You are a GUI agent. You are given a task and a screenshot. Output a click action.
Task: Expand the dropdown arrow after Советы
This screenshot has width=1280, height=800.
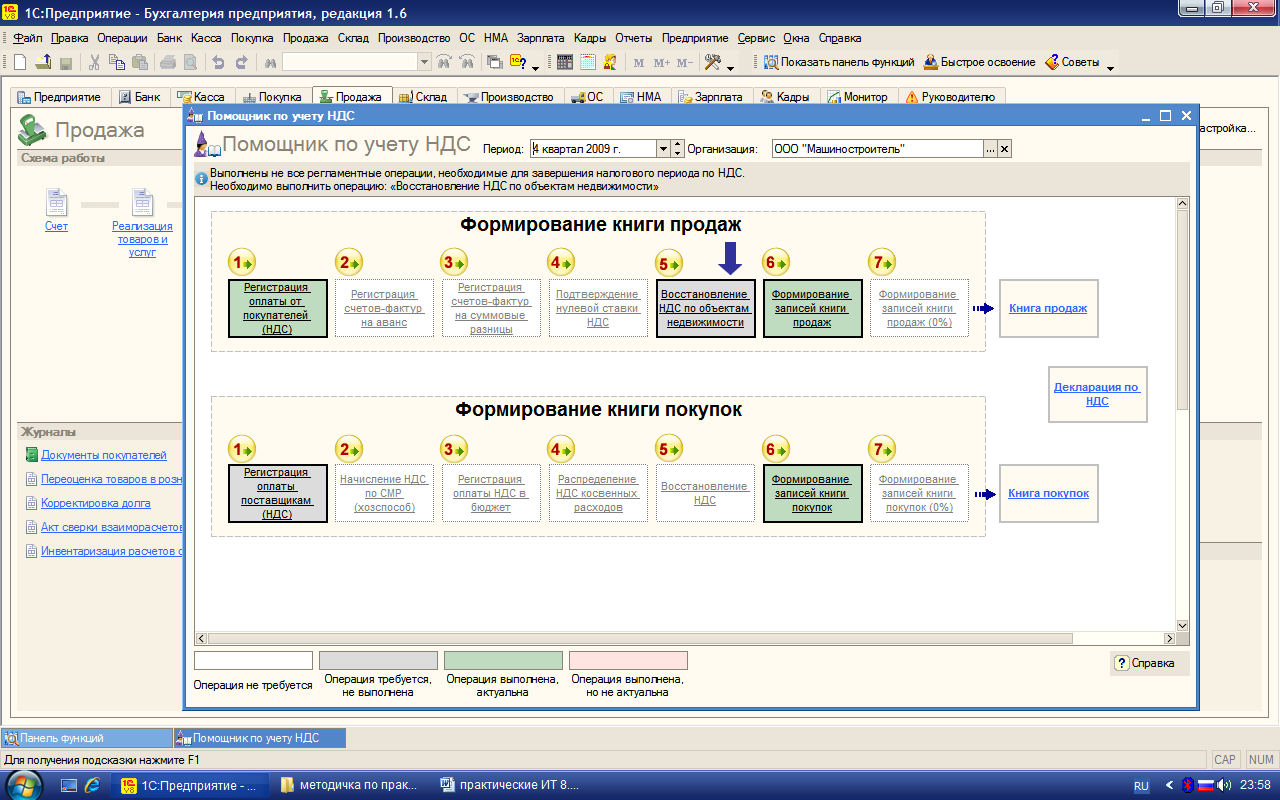1110,67
